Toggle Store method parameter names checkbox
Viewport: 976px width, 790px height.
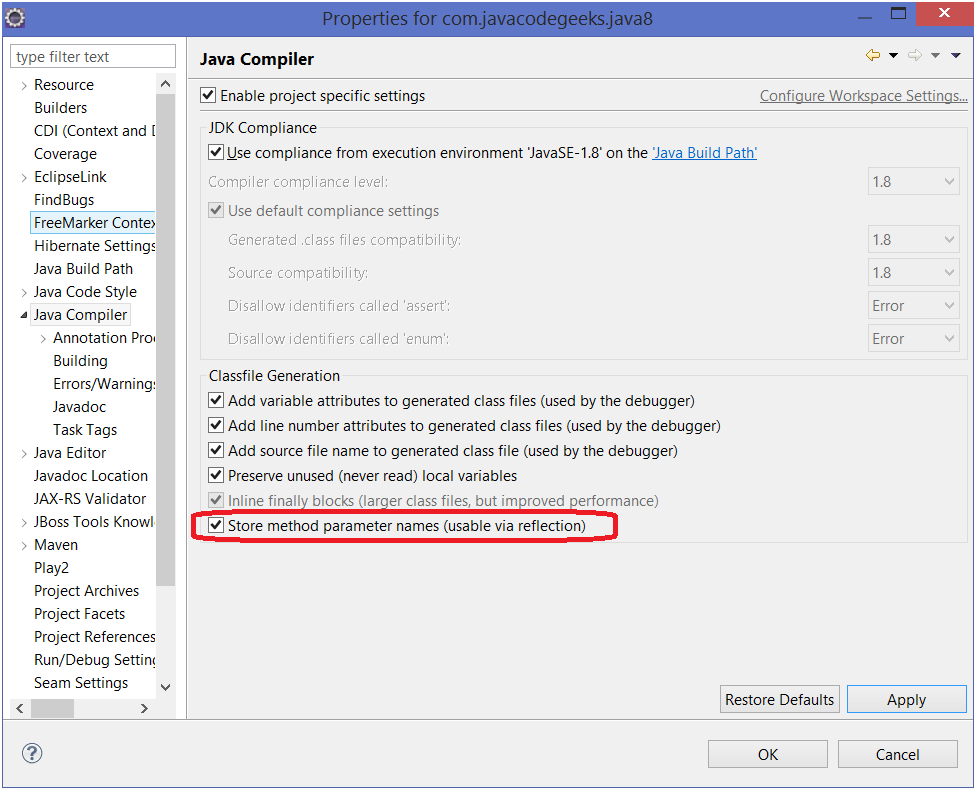(x=216, y=525)
